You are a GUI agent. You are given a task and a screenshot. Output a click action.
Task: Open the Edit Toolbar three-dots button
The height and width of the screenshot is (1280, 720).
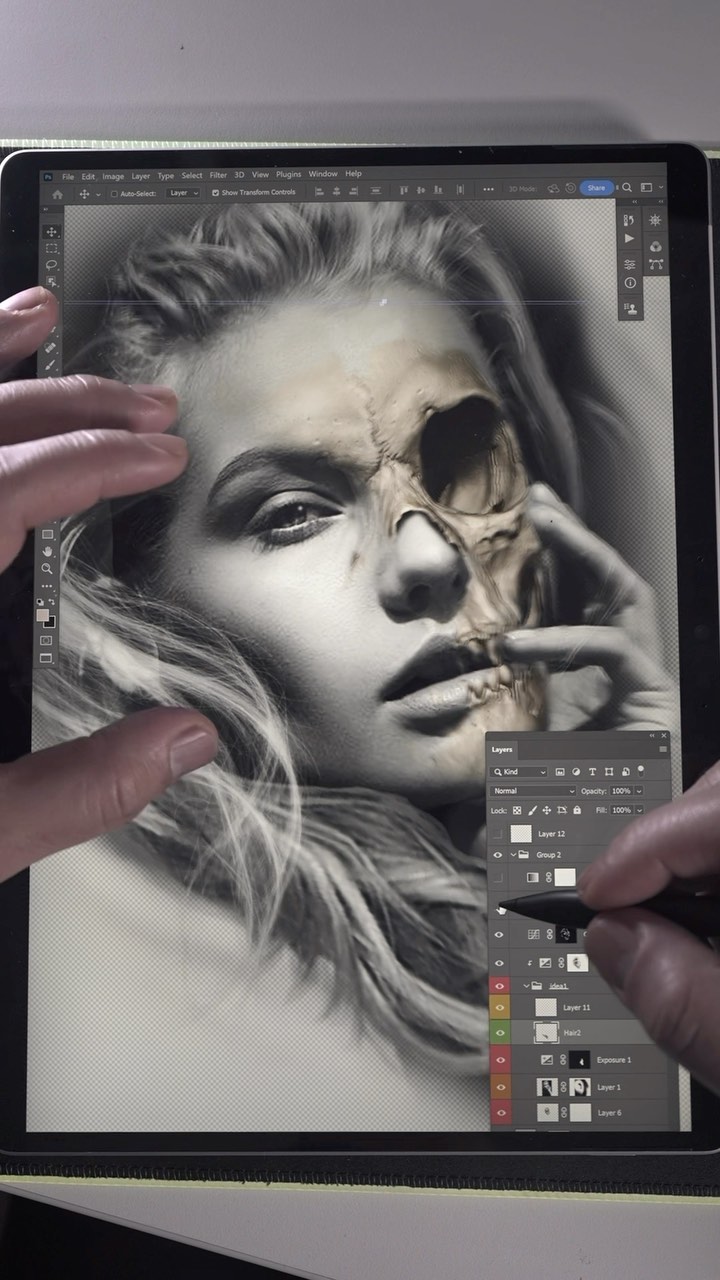click(47, 586)
